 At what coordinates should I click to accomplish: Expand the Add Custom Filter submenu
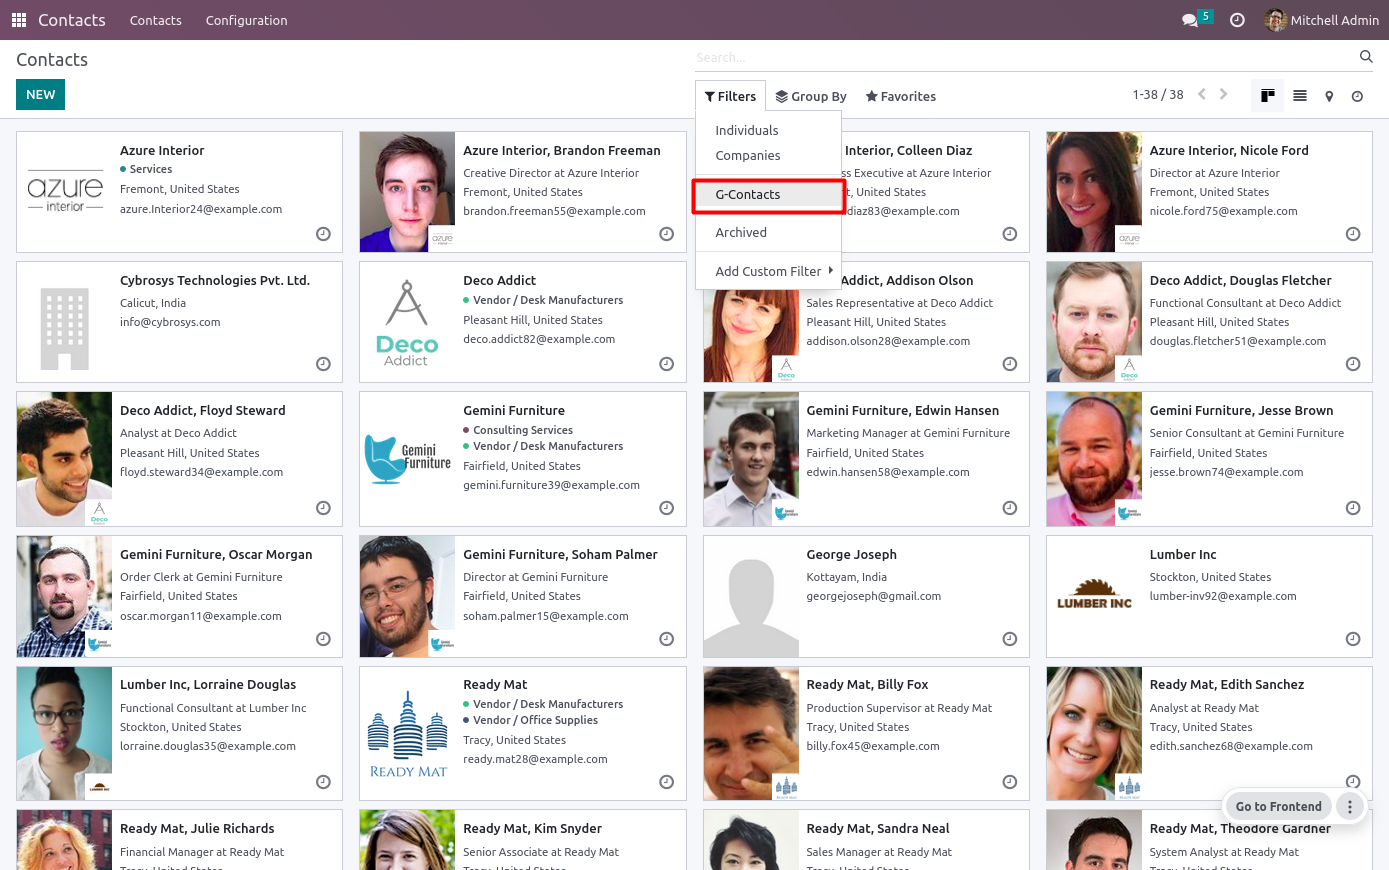coord(768,271)
